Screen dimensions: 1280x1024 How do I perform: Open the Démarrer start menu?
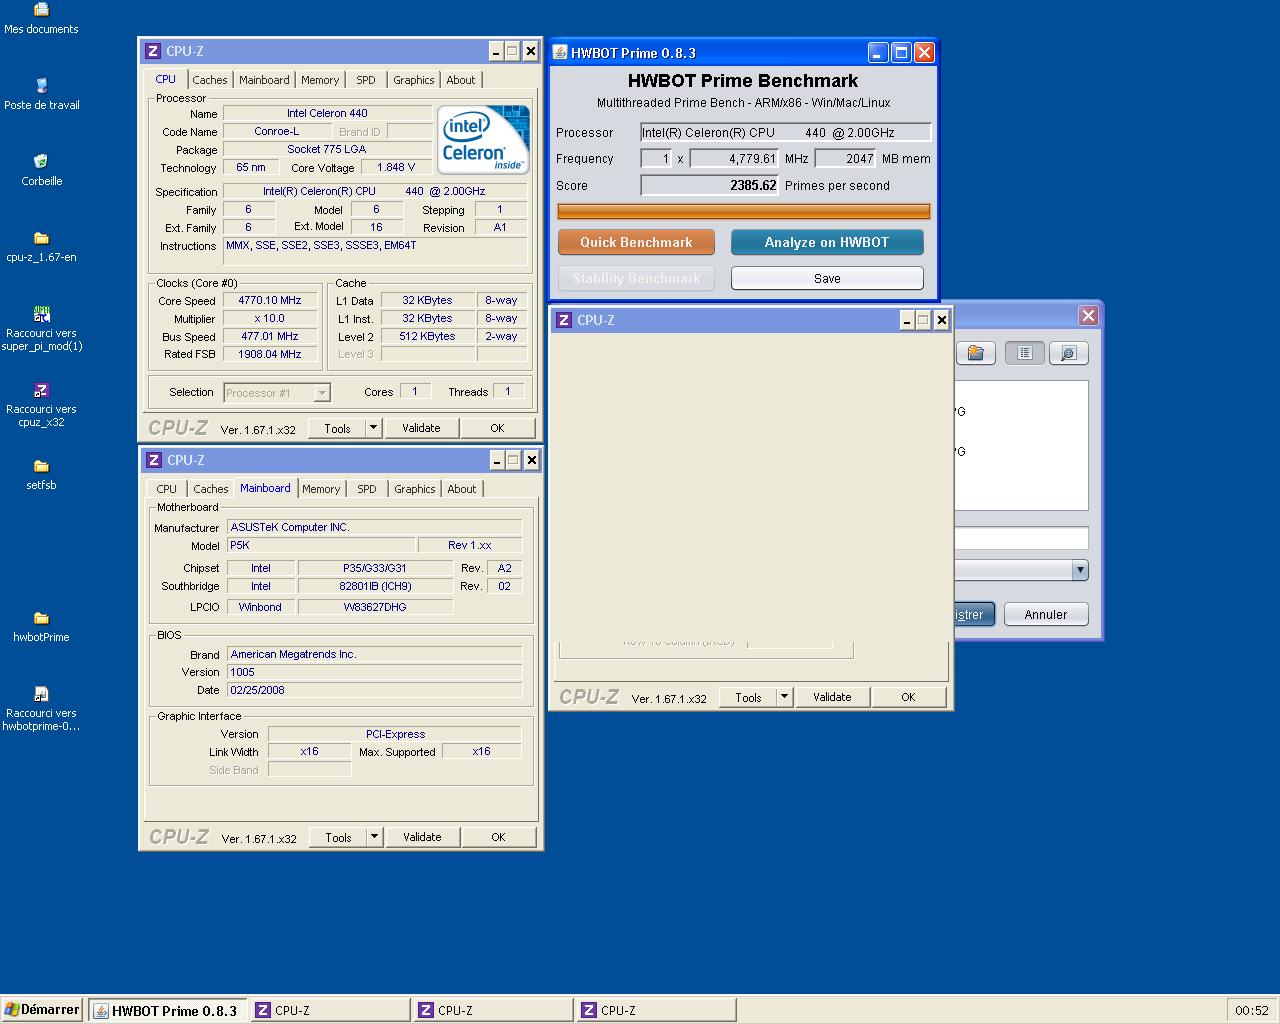[42, 1010]
